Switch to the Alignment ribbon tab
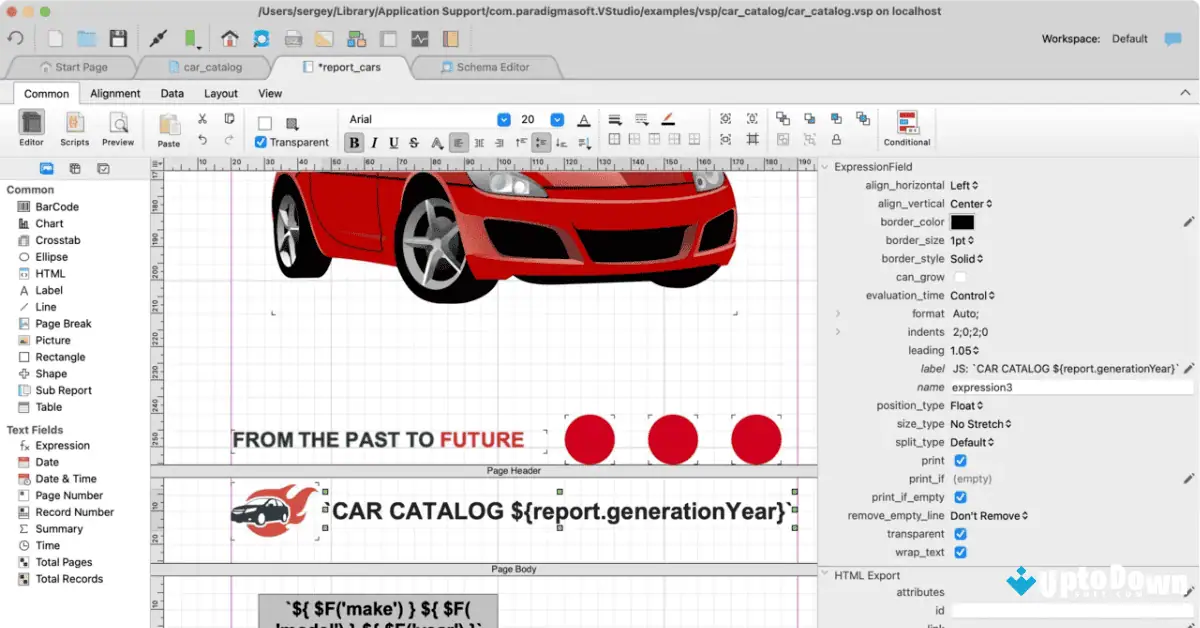 point(115,93)
